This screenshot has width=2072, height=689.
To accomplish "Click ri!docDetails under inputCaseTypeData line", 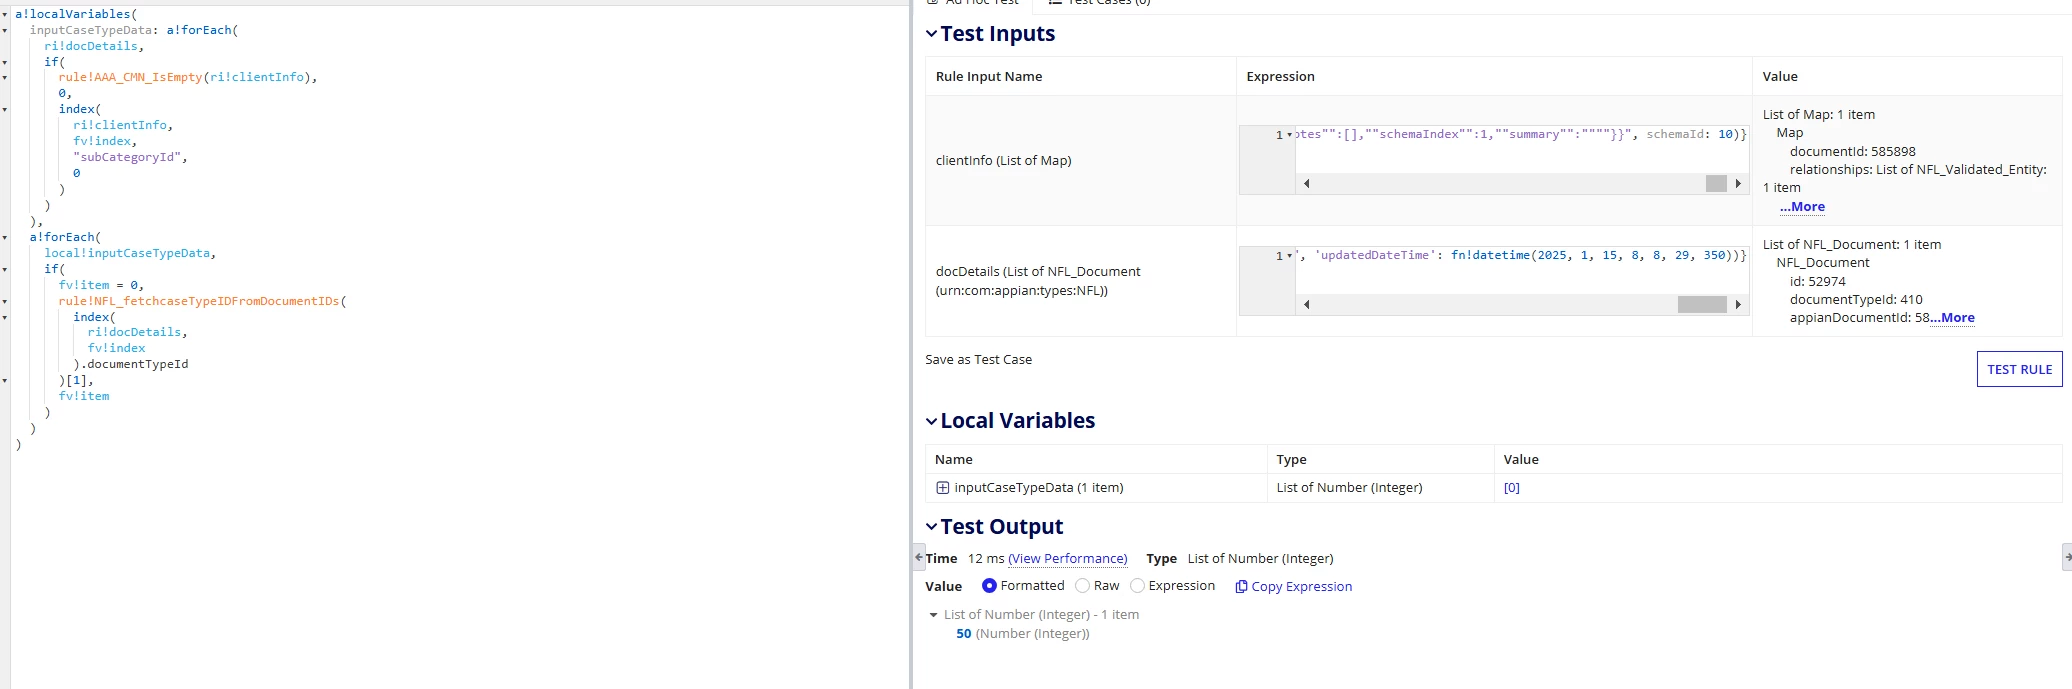I will 90,47.
